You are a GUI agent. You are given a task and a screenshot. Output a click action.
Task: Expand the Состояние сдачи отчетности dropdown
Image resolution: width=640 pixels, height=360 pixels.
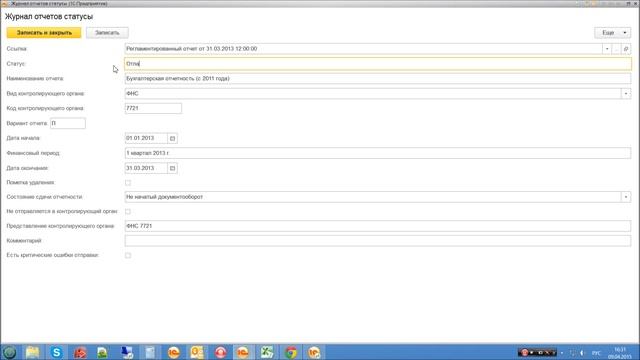click(x=626, y=197)
